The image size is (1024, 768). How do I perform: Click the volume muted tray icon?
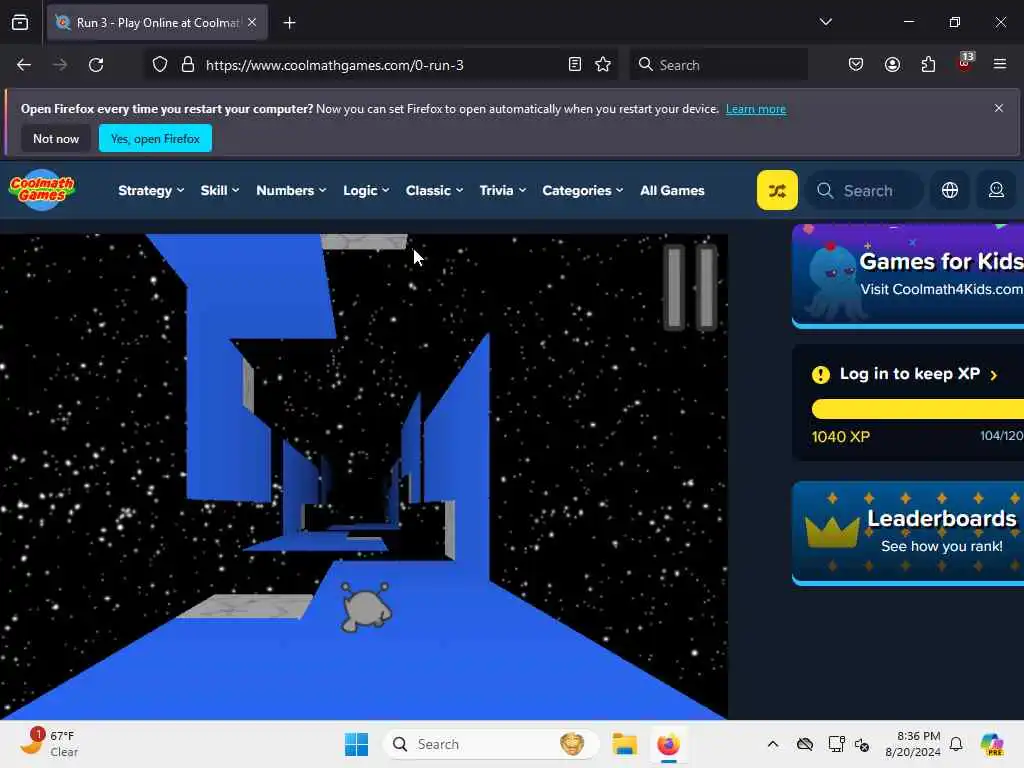[862, 744]
